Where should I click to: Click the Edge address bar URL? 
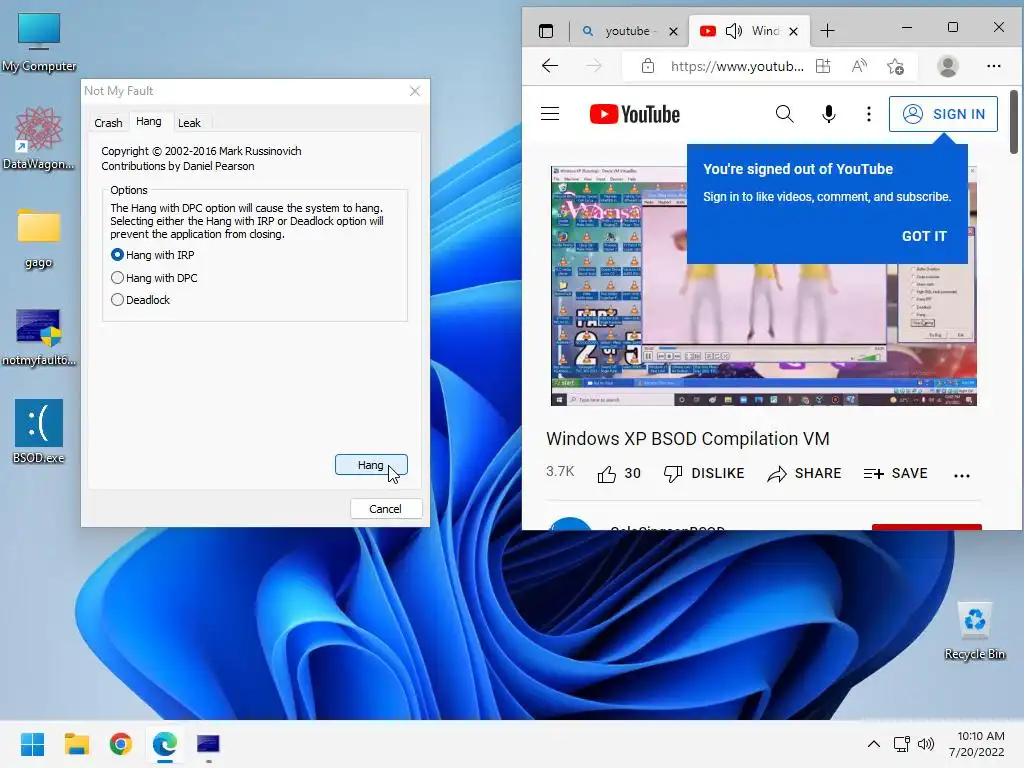pyautogui.click(x=737, y=66)
